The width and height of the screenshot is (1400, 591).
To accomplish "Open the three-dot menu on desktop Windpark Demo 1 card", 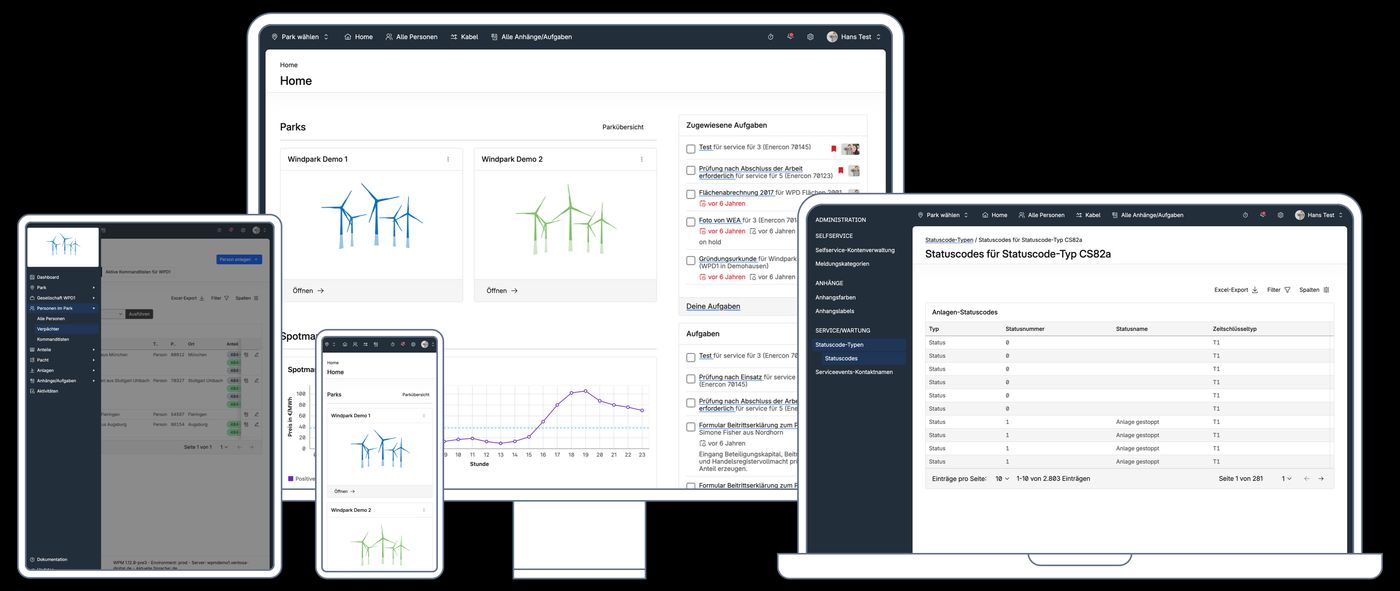I will point(447,159).
